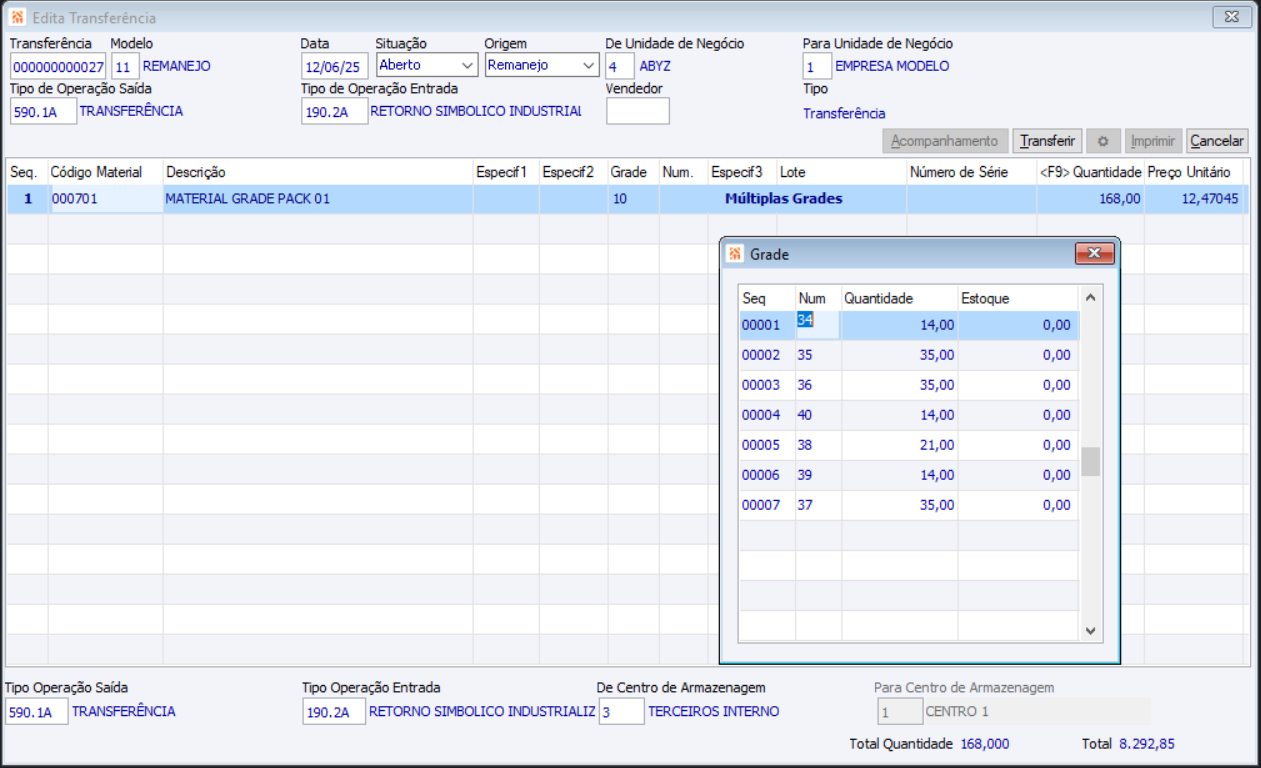The width and height of the screenshot is (1261, 768).
Task: Click the <F9> Quantidade column header
Action: click(x=1090, y=172)
